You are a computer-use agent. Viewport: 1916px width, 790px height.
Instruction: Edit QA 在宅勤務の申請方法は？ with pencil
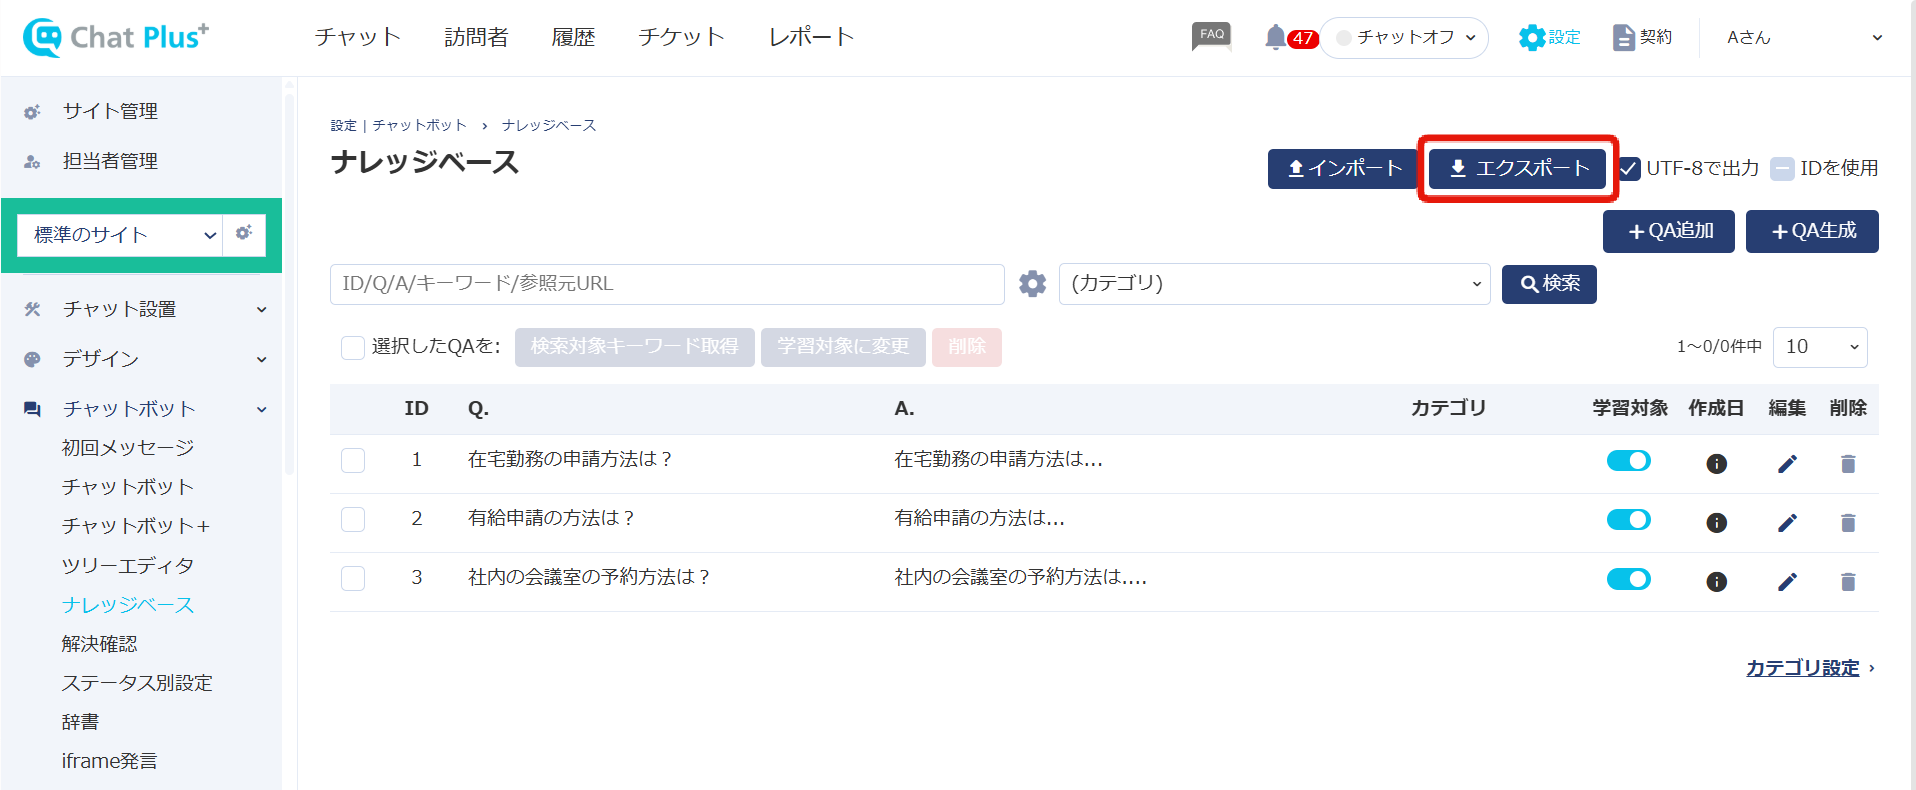[1787, 463]
